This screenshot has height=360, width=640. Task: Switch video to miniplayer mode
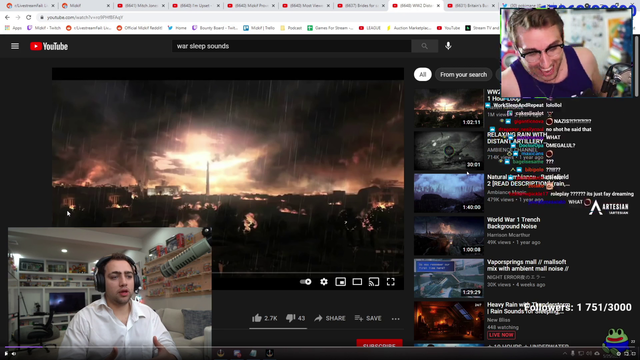pos(340,282)
